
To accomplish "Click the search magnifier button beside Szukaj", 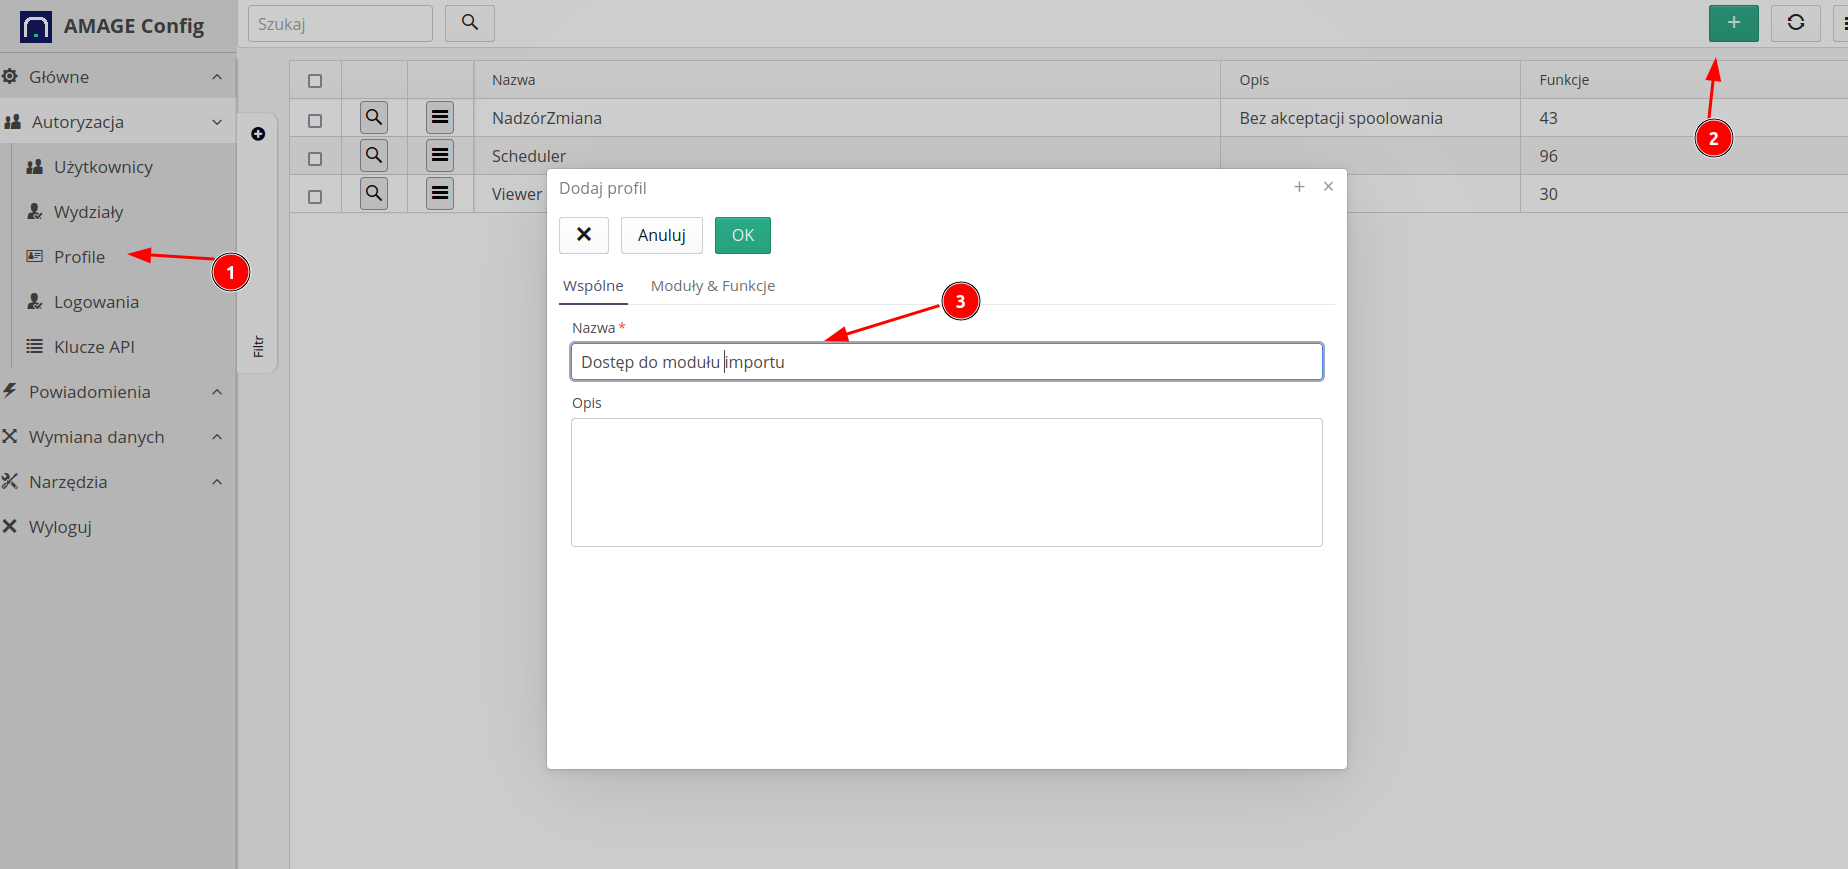I will pyautogui.click(x=469, y=23).
